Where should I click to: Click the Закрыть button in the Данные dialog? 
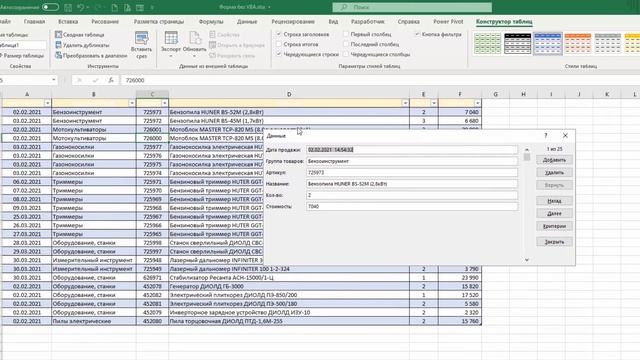[x=554, y=242]
